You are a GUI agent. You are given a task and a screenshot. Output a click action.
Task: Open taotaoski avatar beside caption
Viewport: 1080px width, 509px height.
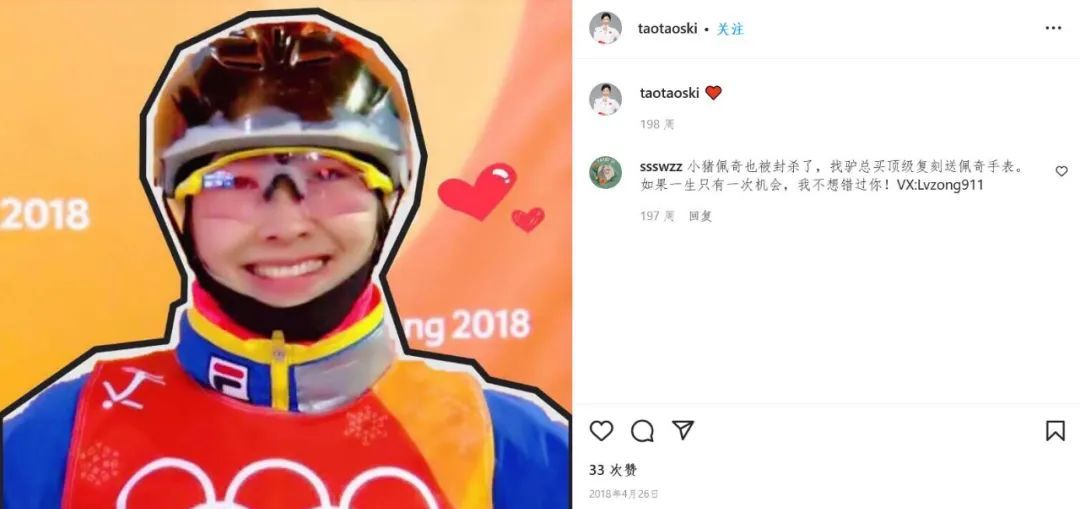[605, 99]
